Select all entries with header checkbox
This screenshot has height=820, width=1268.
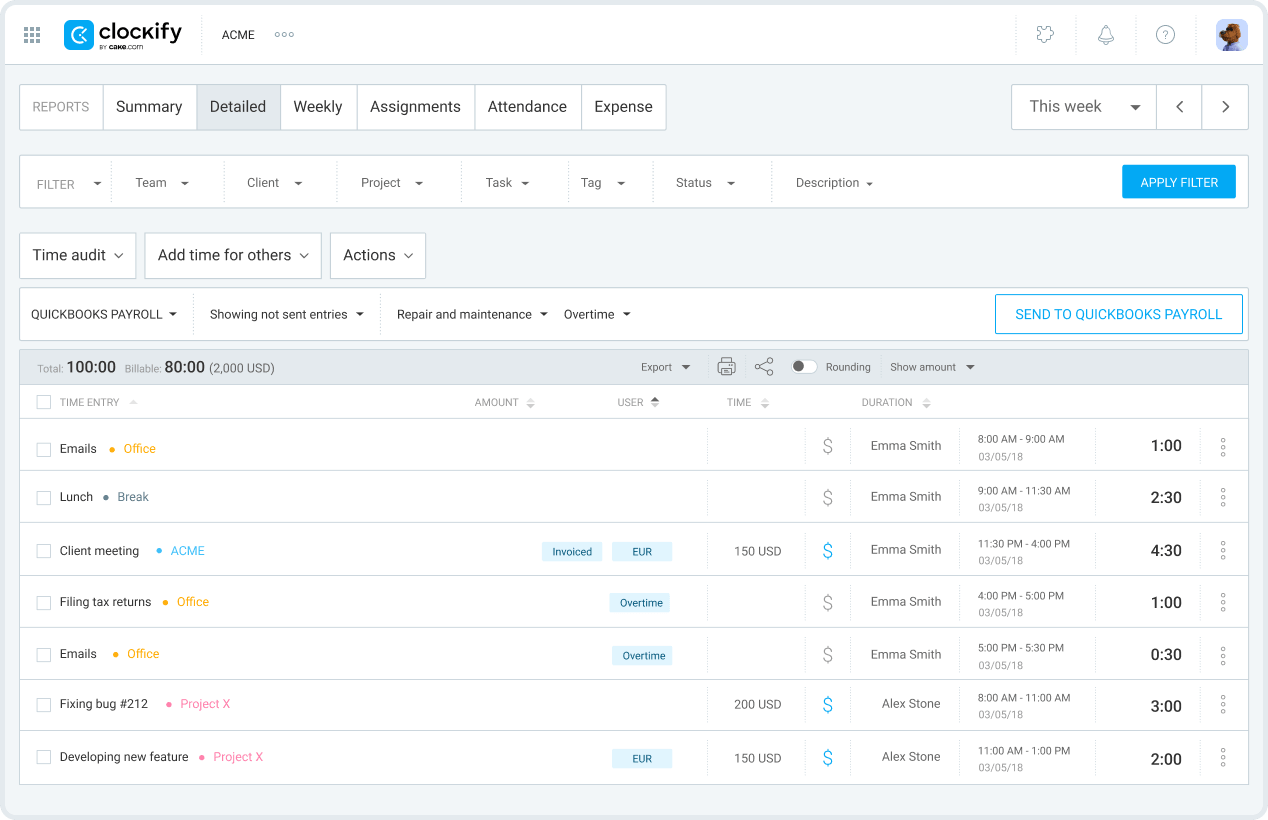click(x=44, y=402)
